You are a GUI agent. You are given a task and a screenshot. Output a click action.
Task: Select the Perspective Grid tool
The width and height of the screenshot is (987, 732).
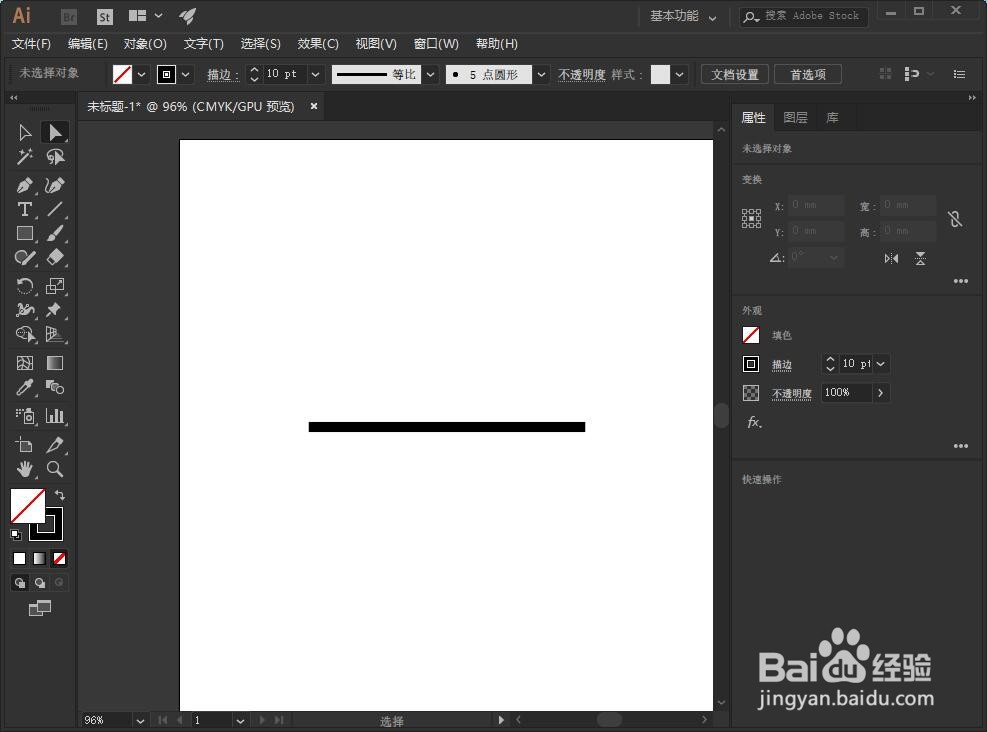pos(55,334)
